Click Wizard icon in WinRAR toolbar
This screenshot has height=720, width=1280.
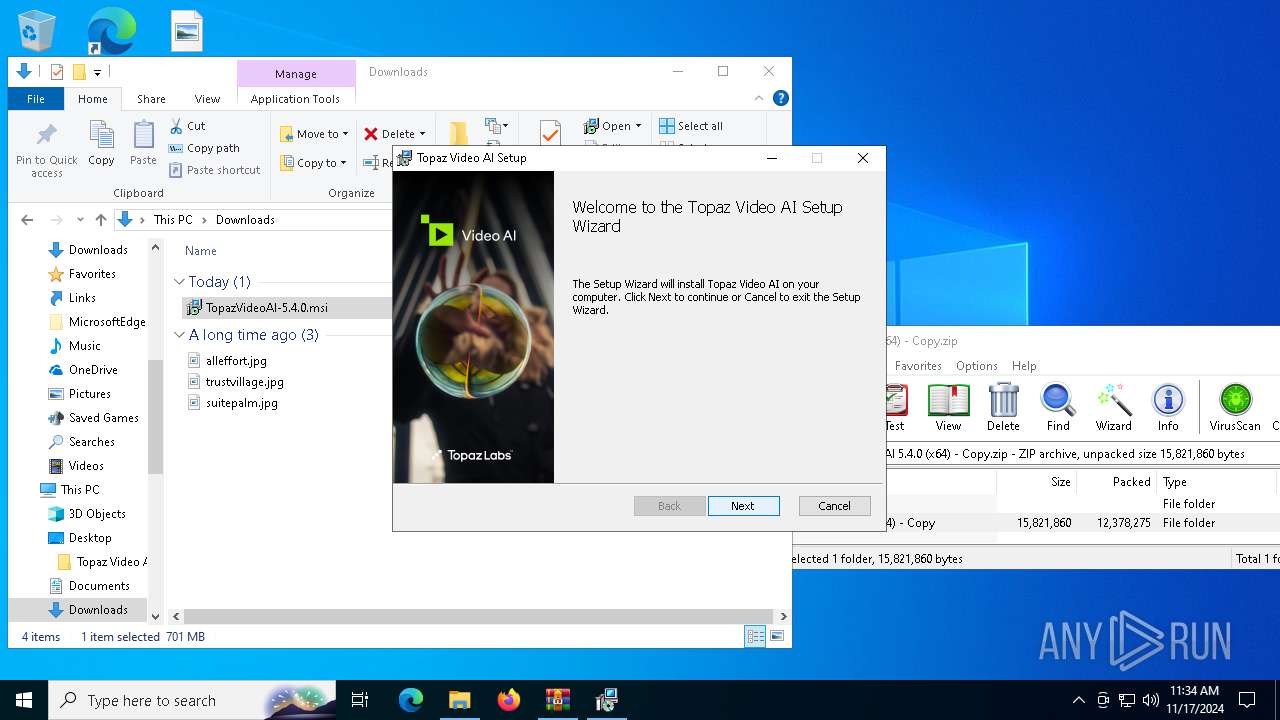point(1113,407)
